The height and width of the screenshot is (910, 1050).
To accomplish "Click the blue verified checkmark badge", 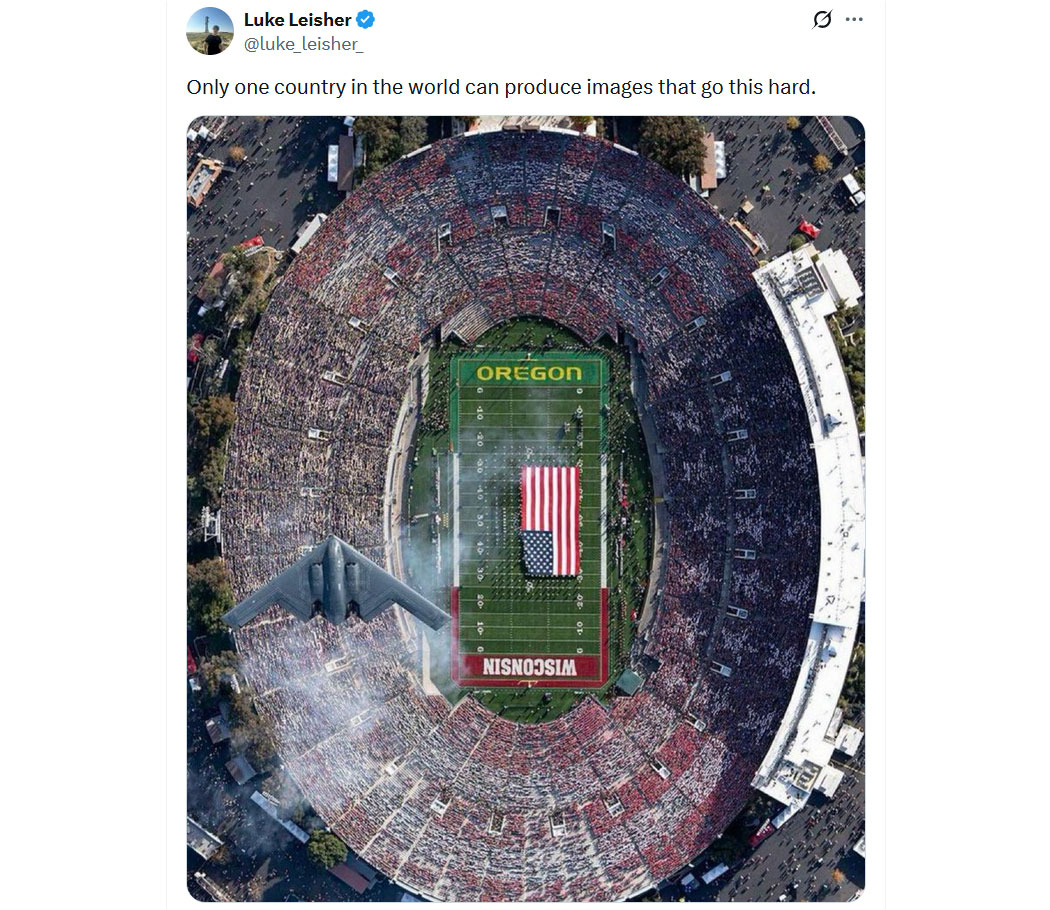I will [x=365, y=20].
